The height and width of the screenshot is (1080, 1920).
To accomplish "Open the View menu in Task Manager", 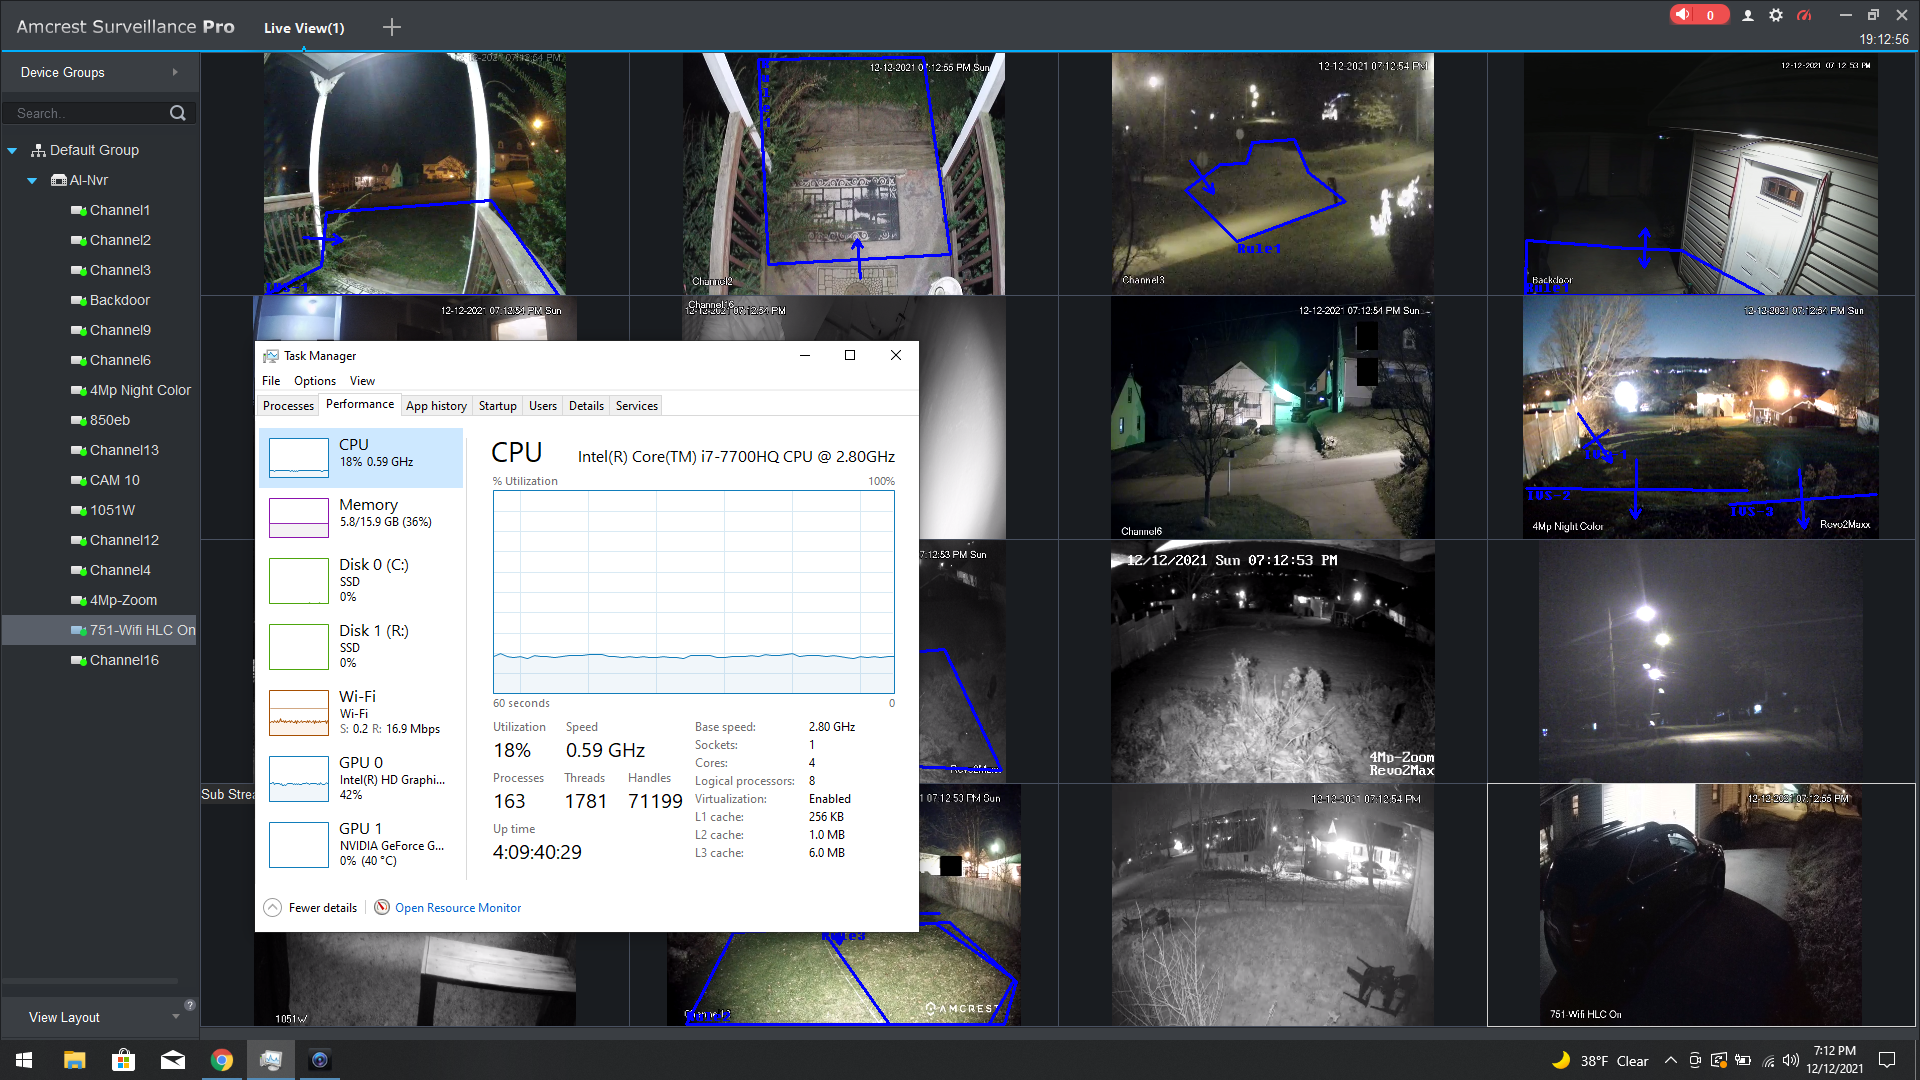I will click(x=362, y=381).
